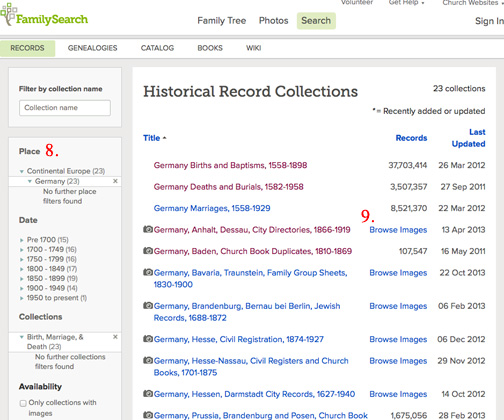This screenshot has width=504, height=420.
Task: Open Germany Marriages, 1558-1929 collection
Action: click(212, 208)
